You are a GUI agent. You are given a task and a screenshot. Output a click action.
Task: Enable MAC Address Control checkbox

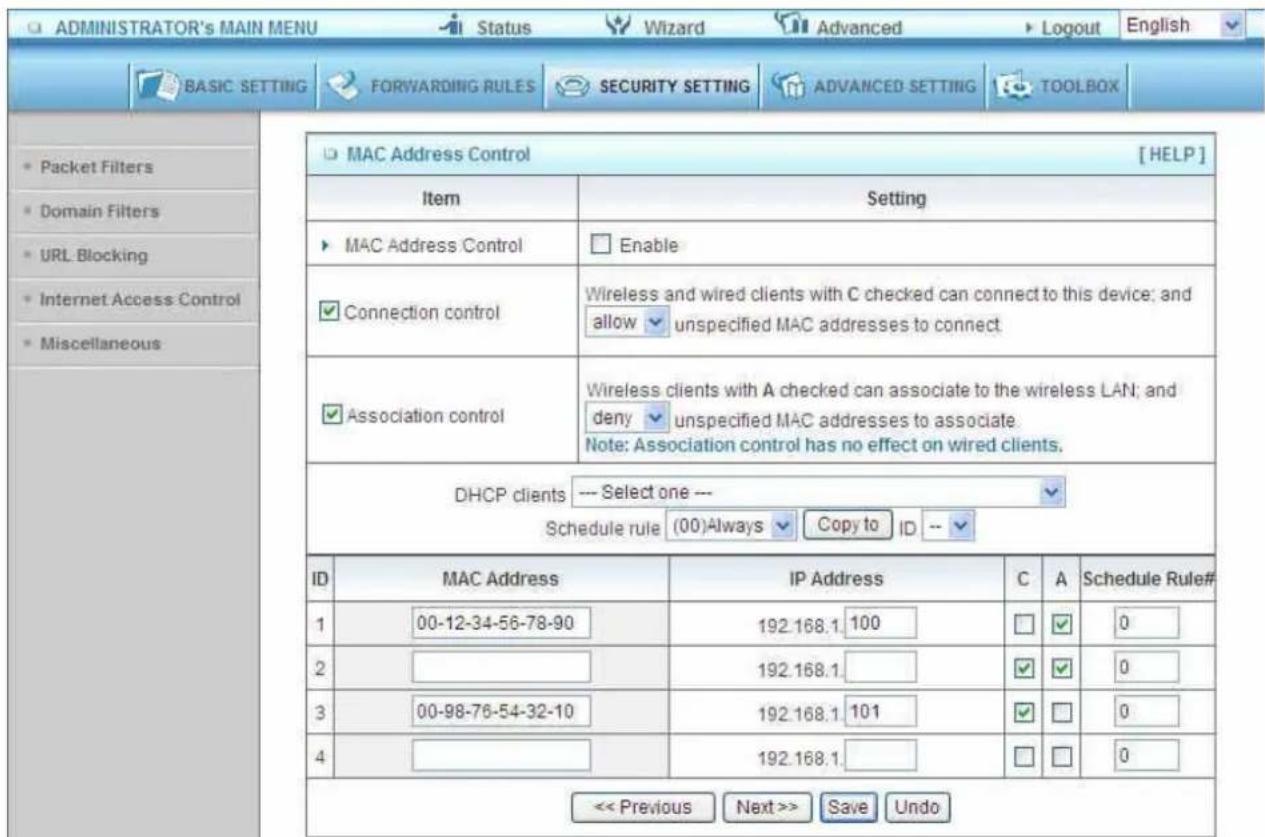tap(601, 245)
